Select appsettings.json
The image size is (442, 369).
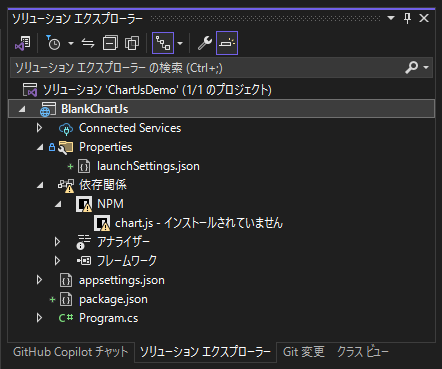[x=122, y=280]
